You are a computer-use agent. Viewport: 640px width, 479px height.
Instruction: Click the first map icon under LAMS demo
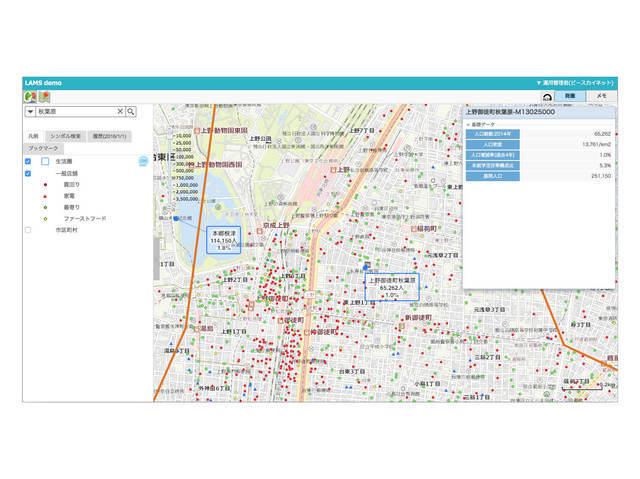pos(30,97)
